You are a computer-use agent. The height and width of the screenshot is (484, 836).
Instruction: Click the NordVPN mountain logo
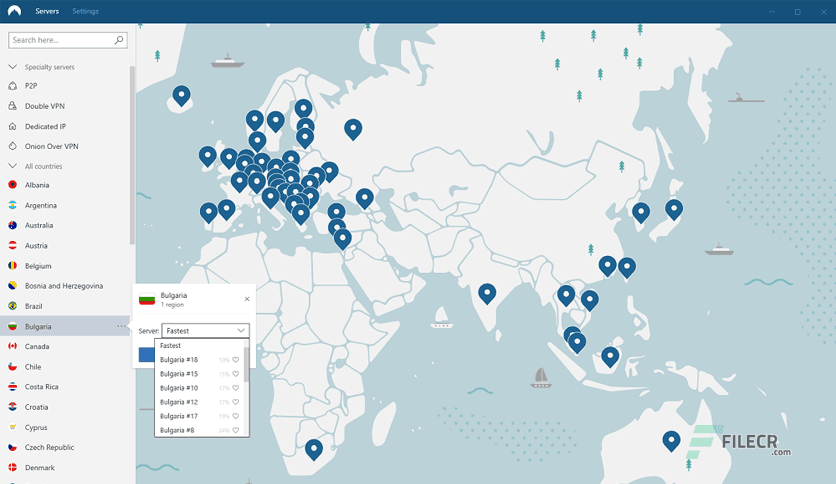[x=14, y=11]
